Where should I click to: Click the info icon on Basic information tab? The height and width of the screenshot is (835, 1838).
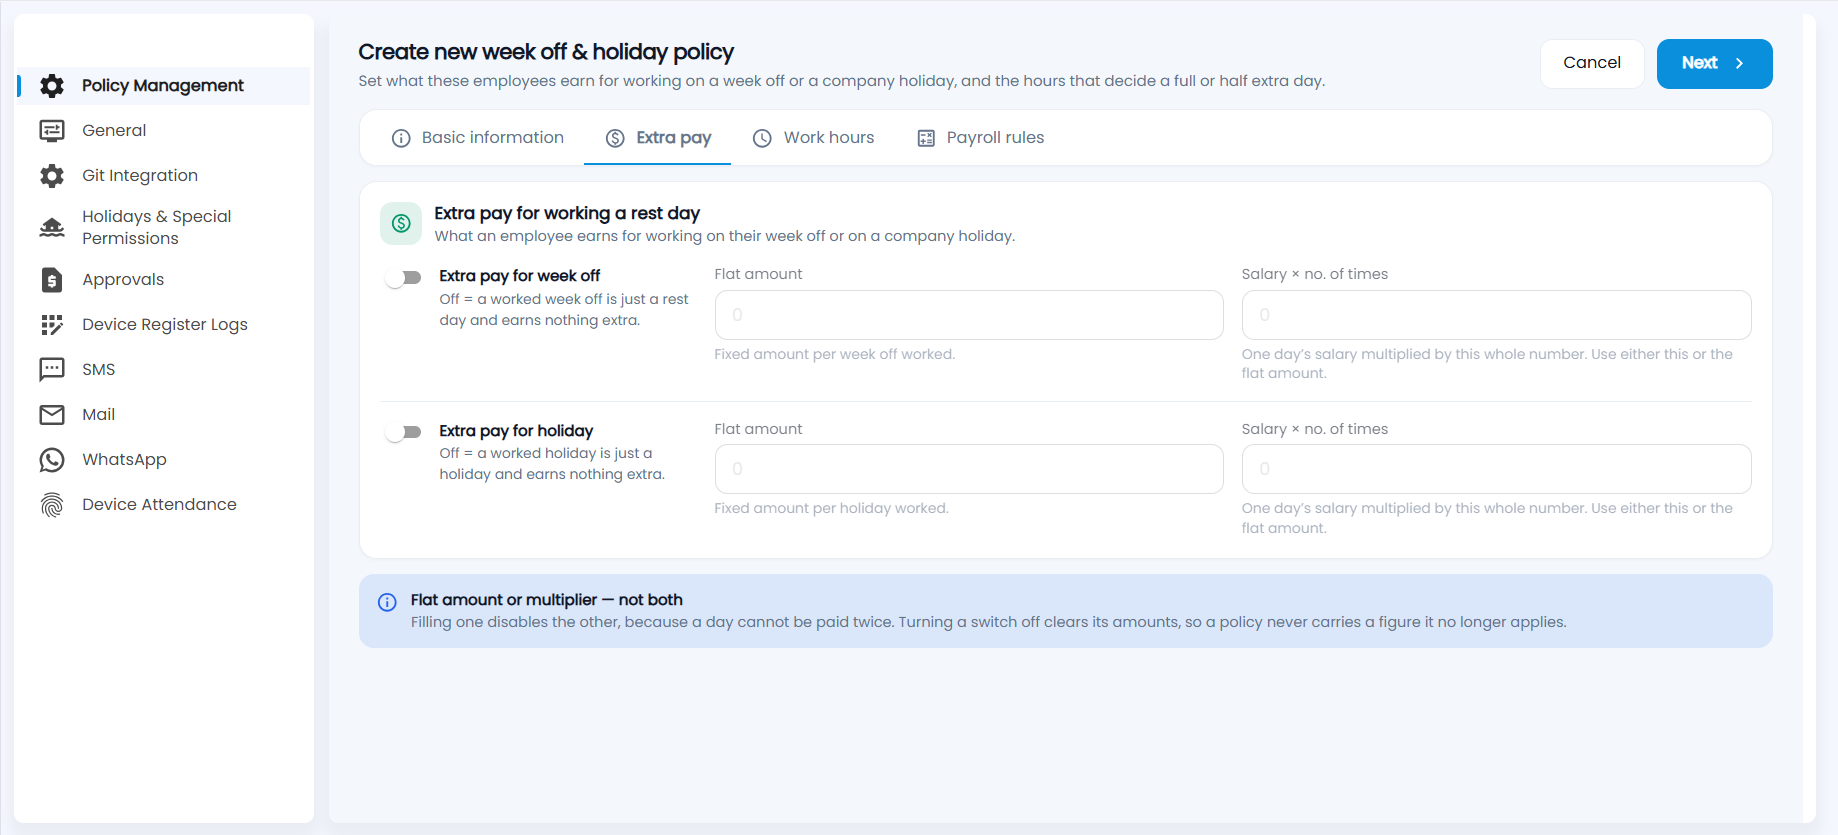pyautogui.click(x=401, y=138)
